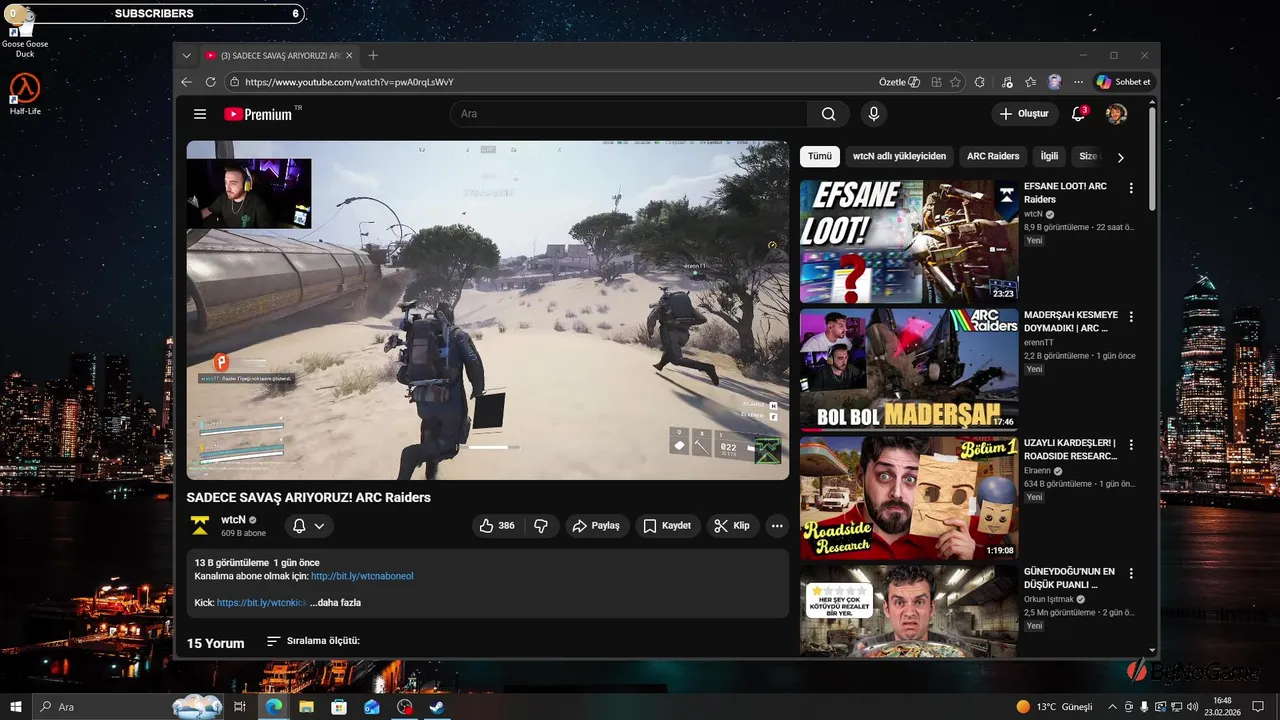Open notification preference dropdown for wtcN
Screen dimensions: 1280x720
(309, 525)
